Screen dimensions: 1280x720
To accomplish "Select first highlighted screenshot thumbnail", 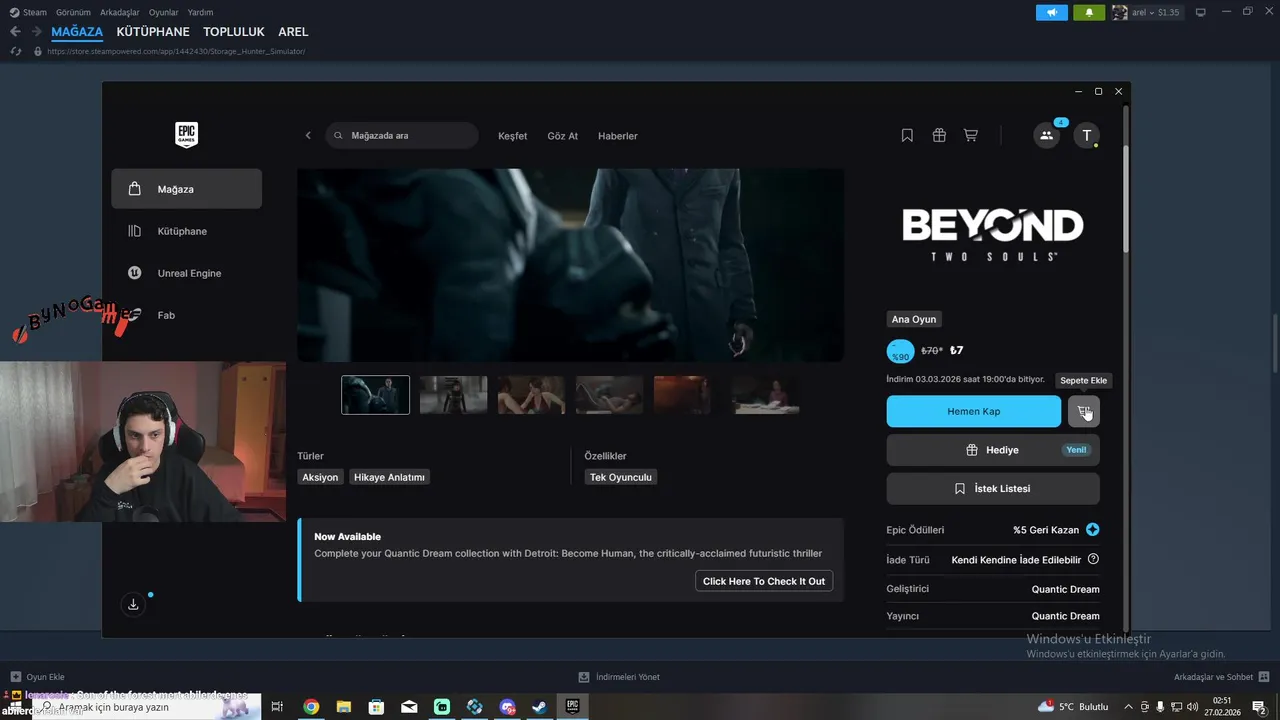I will tap(375, 395).
